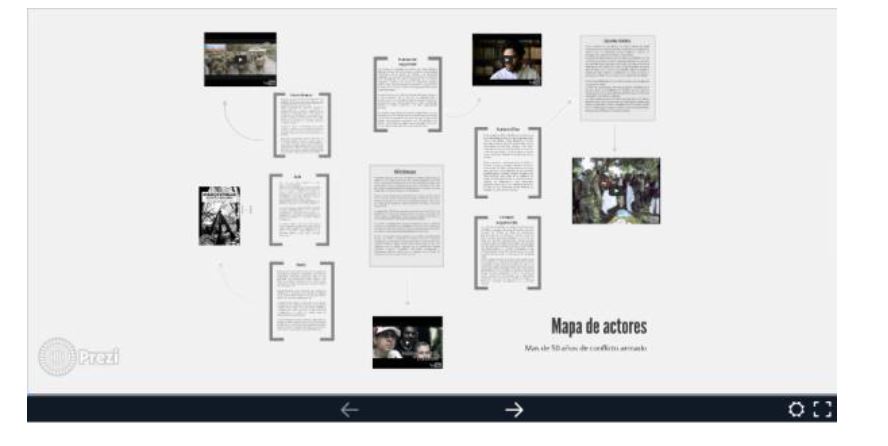Play the soldiers video at top left
Image resolution: width=888 pixels, height=446 pixels.
[240, 59]
